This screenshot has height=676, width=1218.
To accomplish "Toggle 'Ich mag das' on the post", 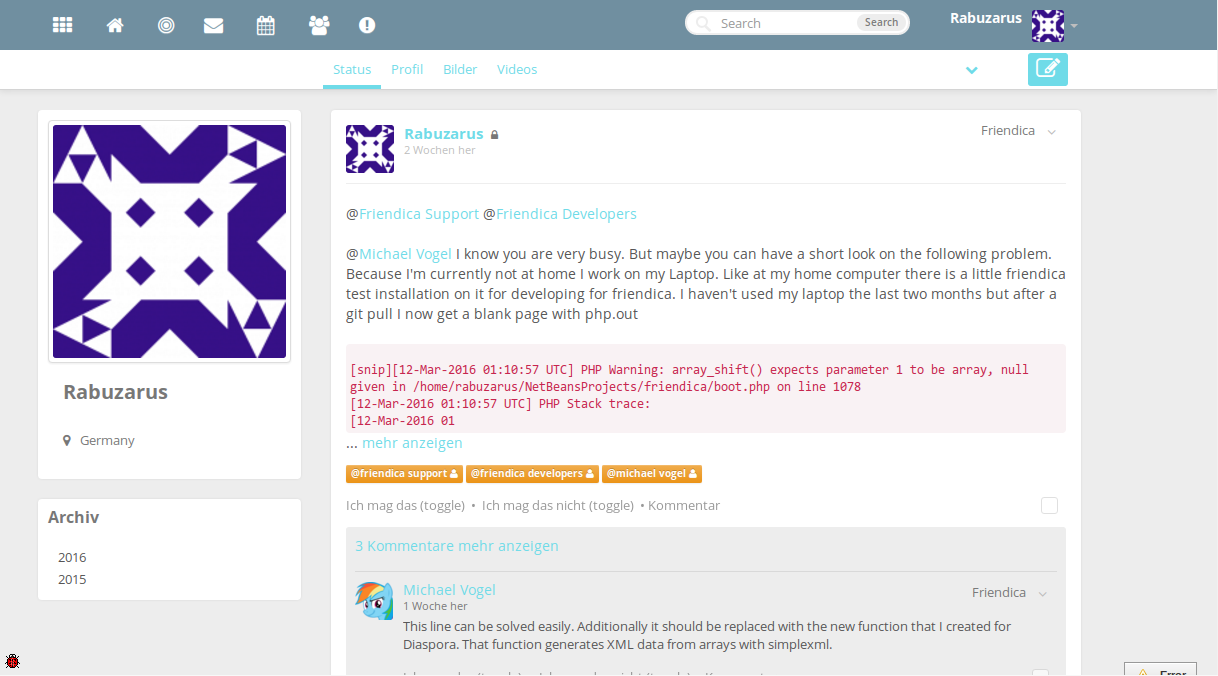I will (405, 506).
